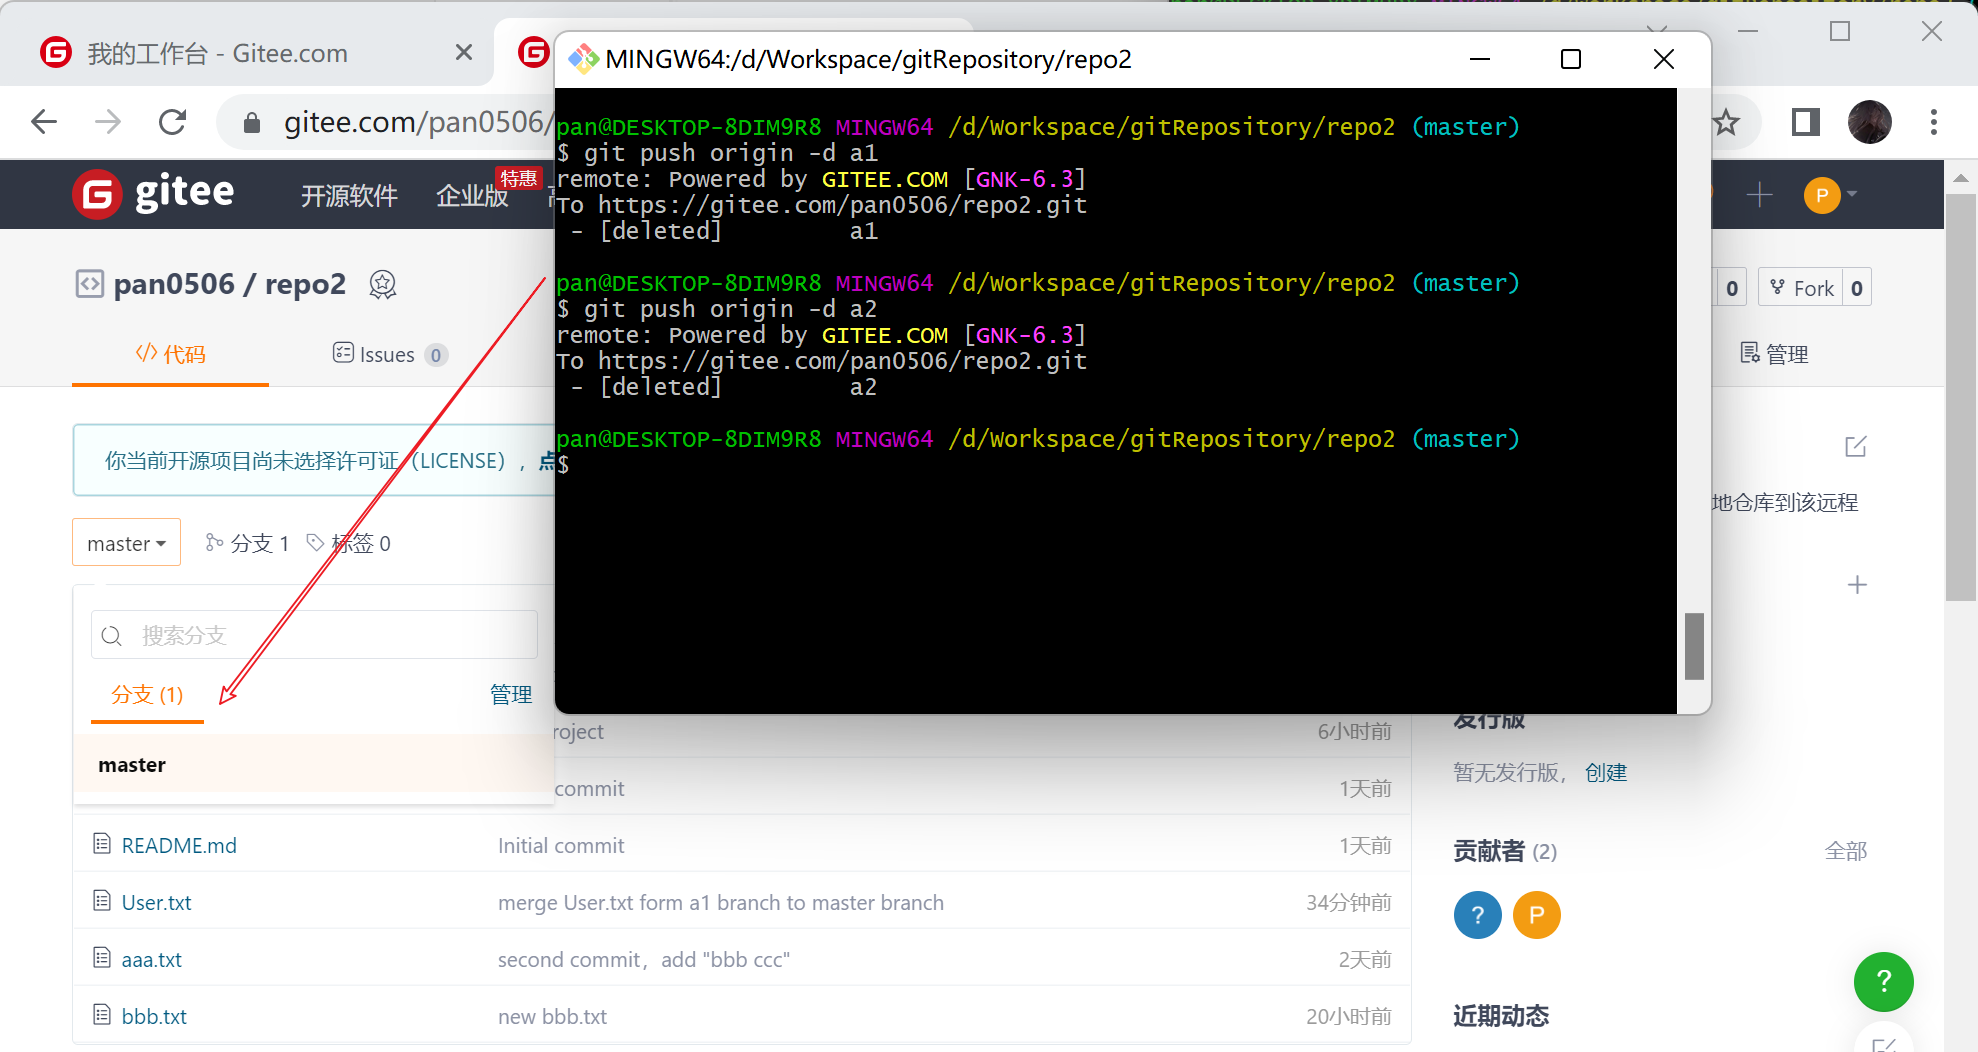Click the edit icon in repo intro
Viewport: 1978px width, 1052px height.
tap(1856, 446)
